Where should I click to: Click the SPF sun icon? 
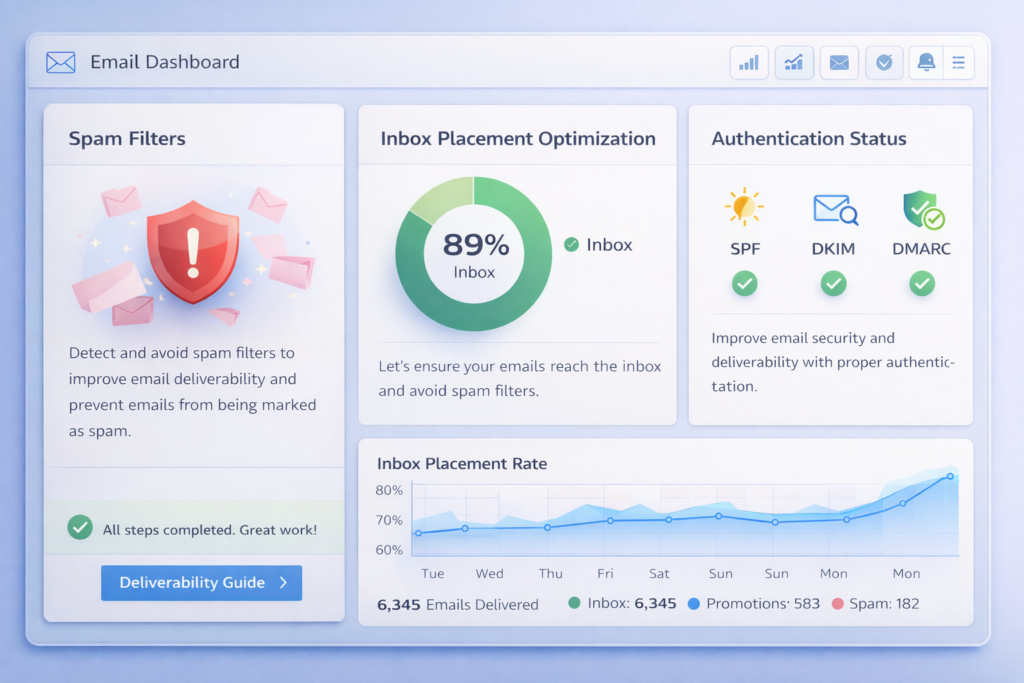pyautogui.click(x=744, y=208)
